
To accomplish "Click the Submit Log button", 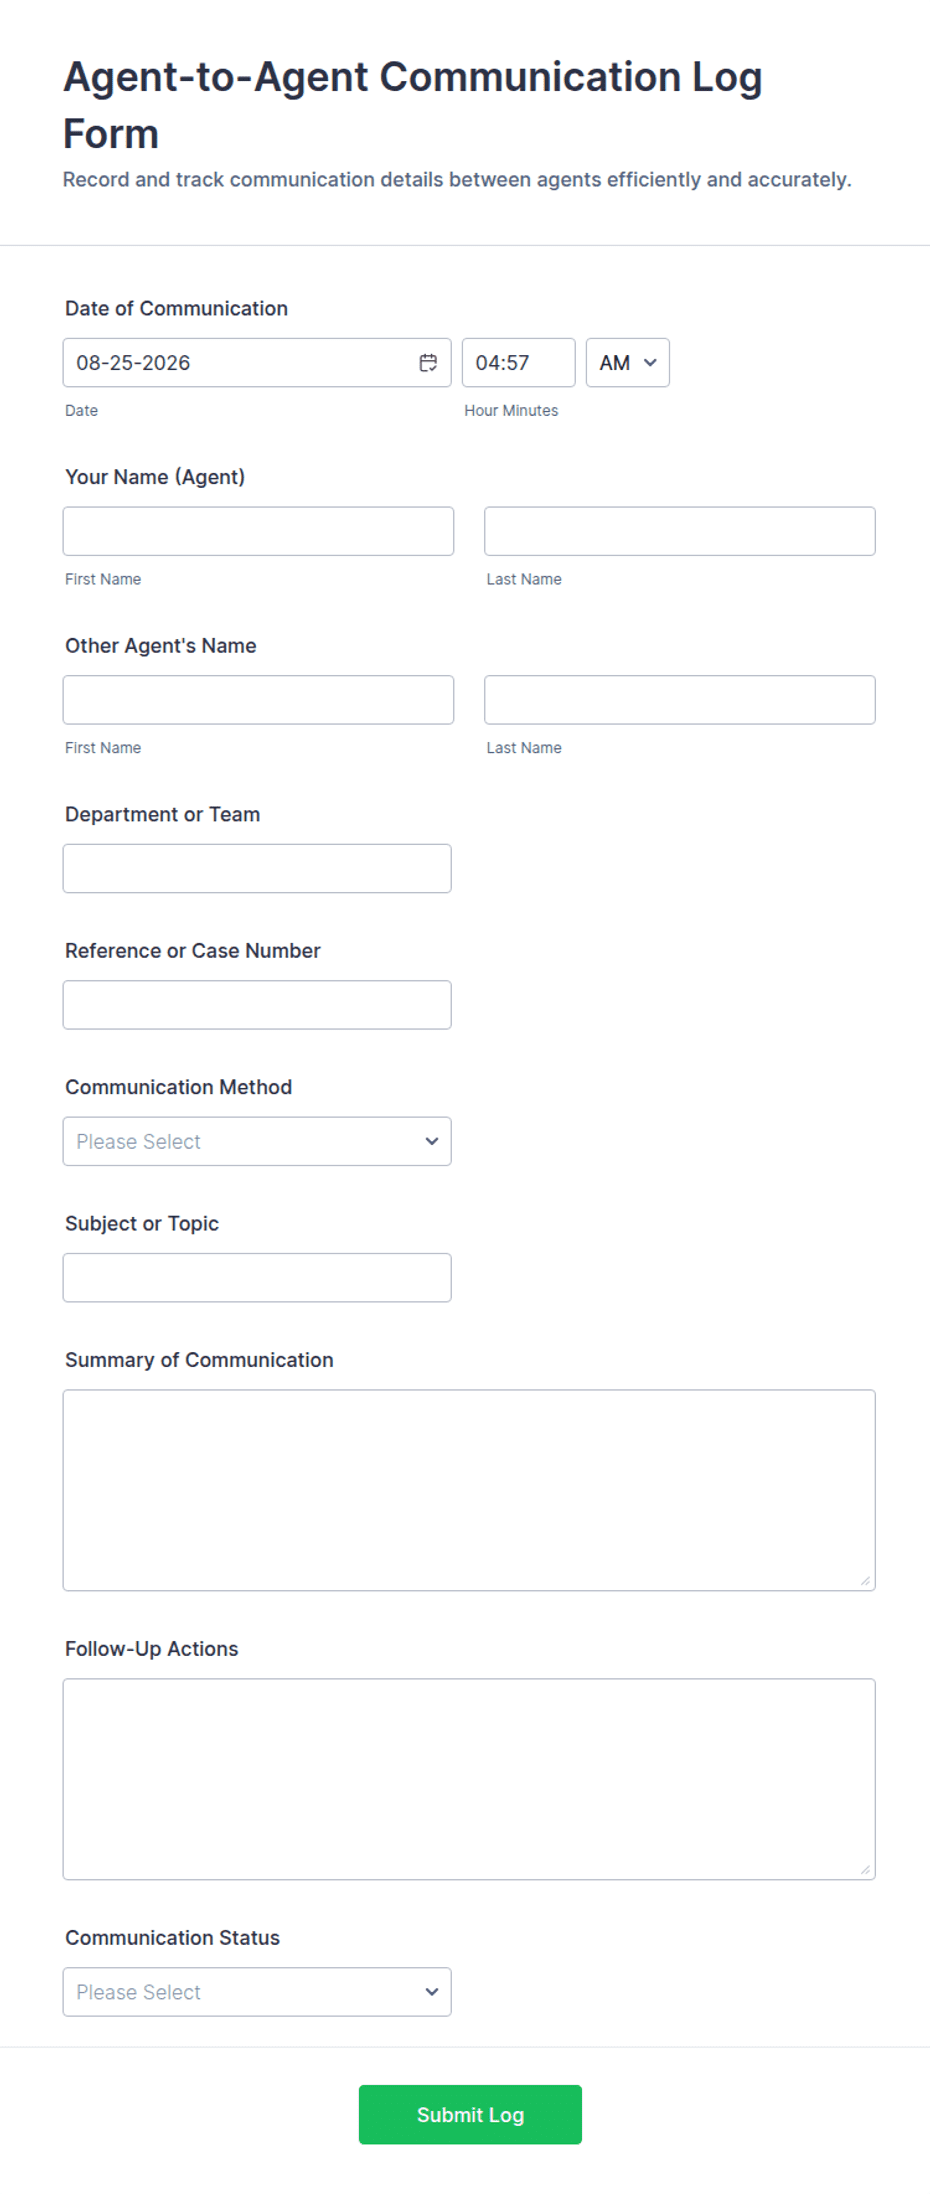I will coord(470,2115).
